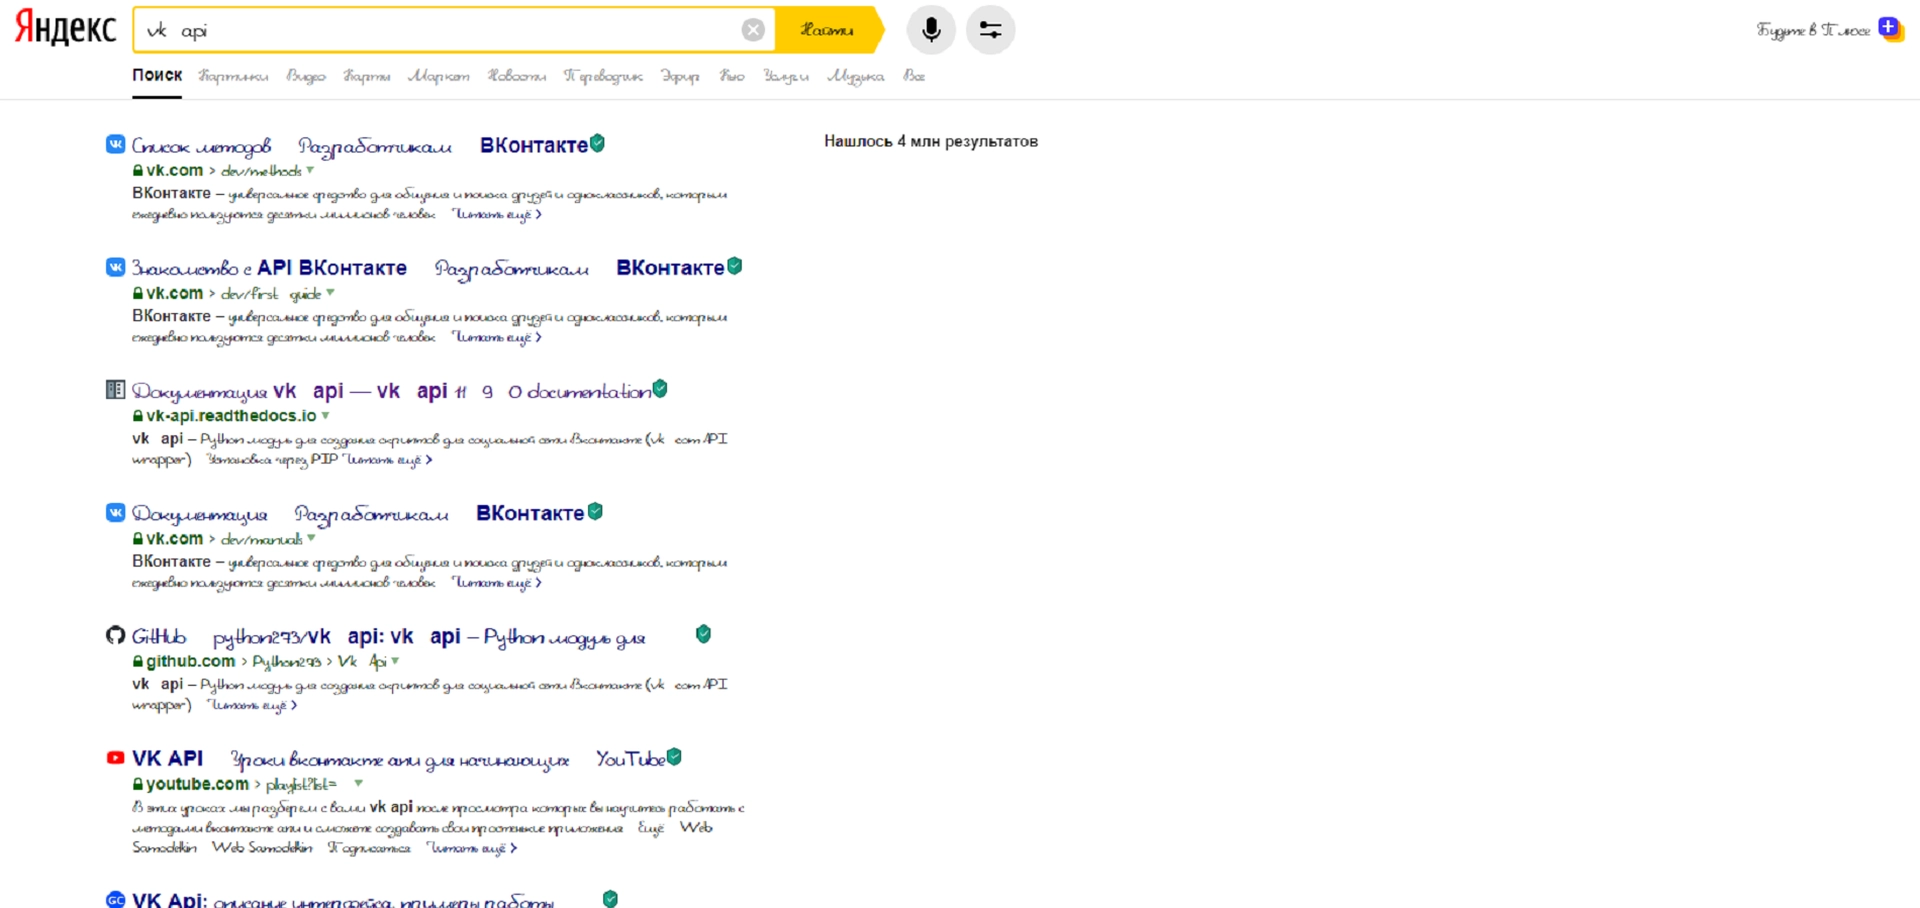Expand dropdown arrow beside github.com Python273 path
Image resolution: width=1920 pixels, height=908 pixels.
396,661
